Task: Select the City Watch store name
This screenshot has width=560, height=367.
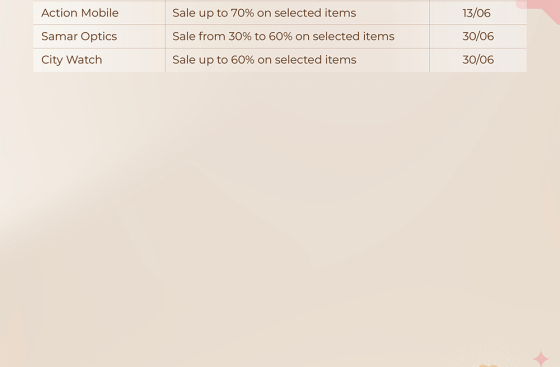Action: pos(71,60)
